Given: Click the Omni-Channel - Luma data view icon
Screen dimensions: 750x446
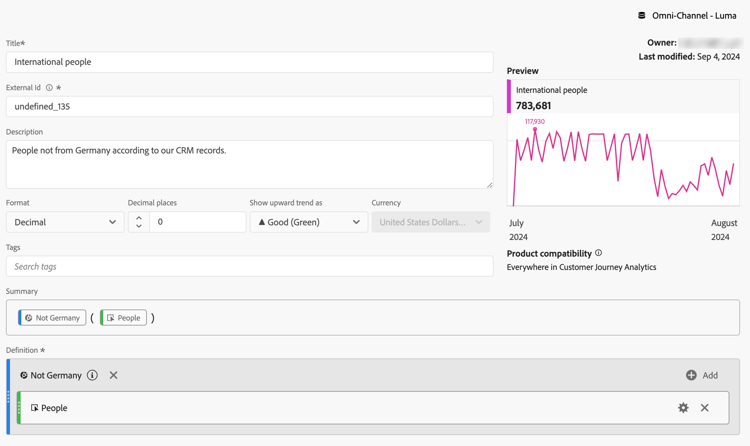Looking at the screenshot, I should pos(642,16).
